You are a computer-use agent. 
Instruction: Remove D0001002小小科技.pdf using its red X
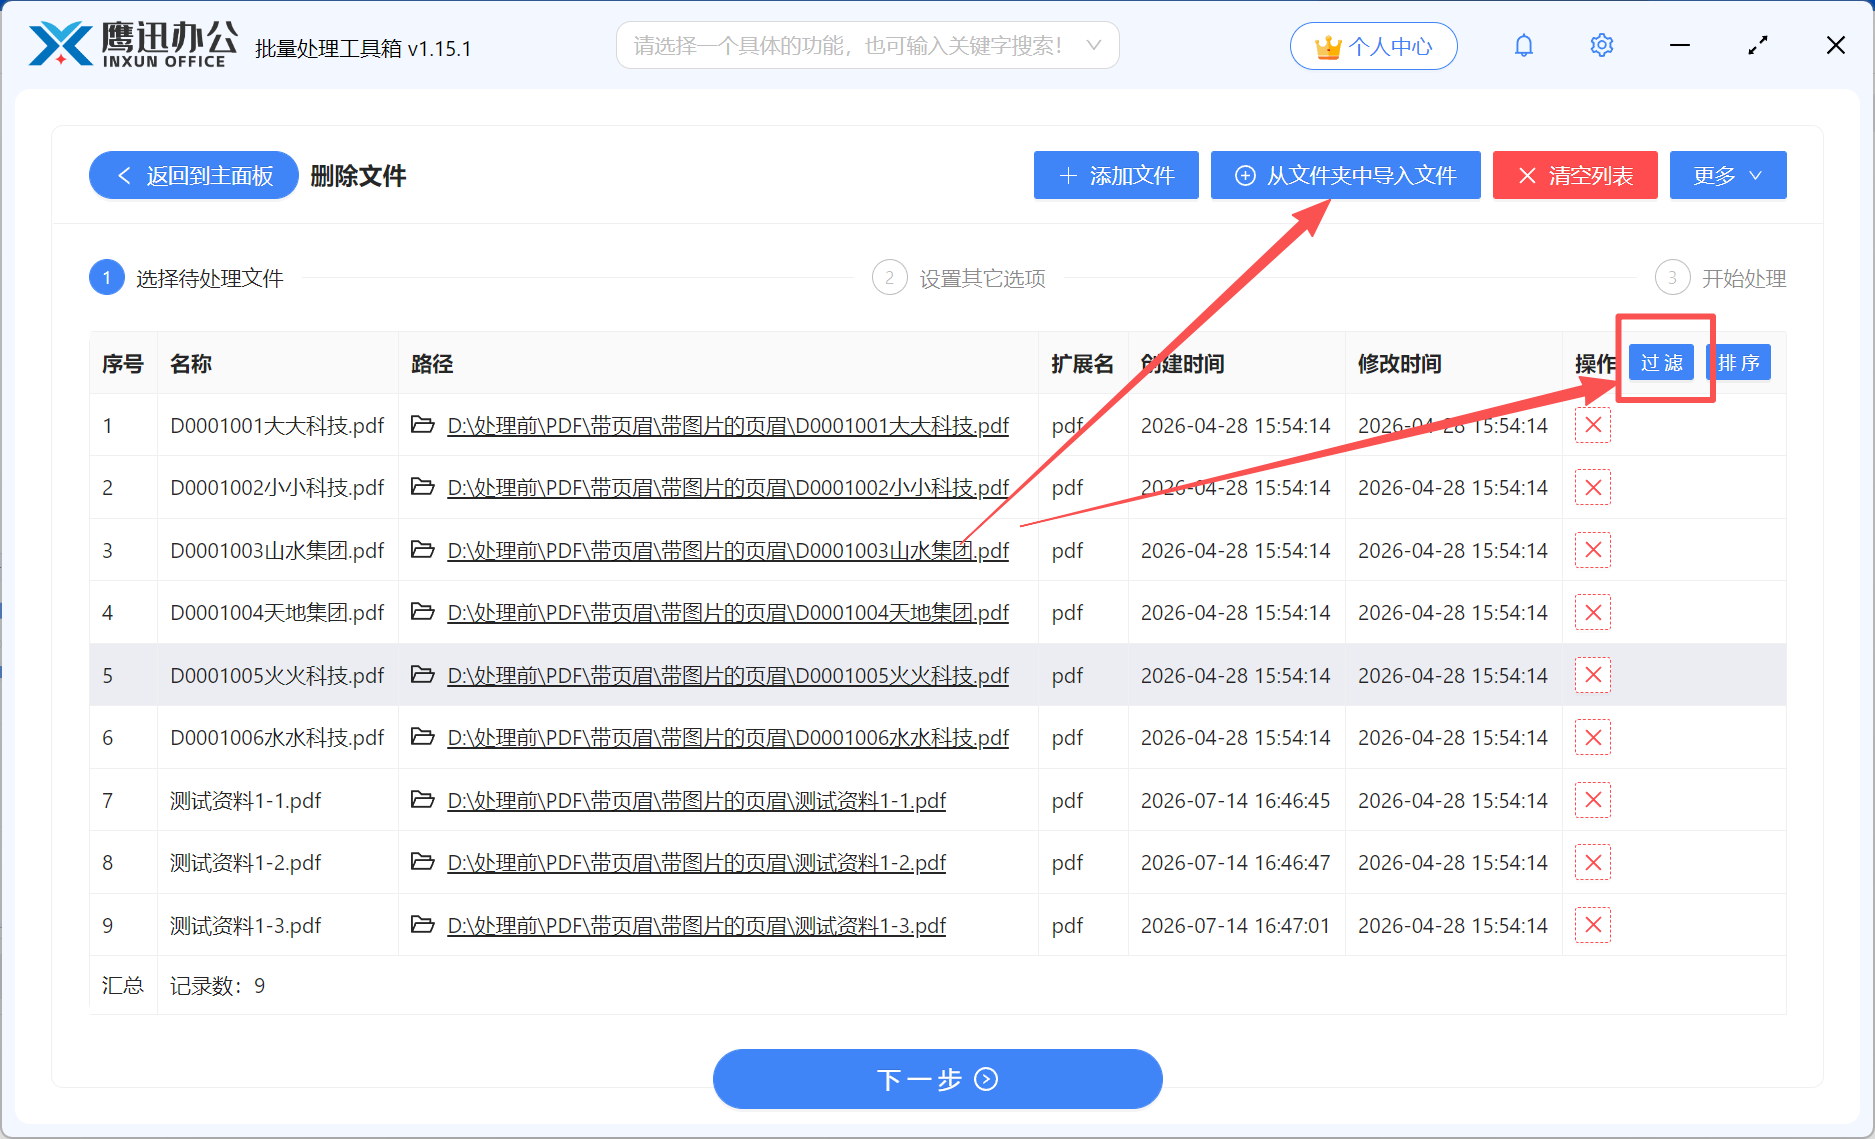click(x=1593, y=487)
